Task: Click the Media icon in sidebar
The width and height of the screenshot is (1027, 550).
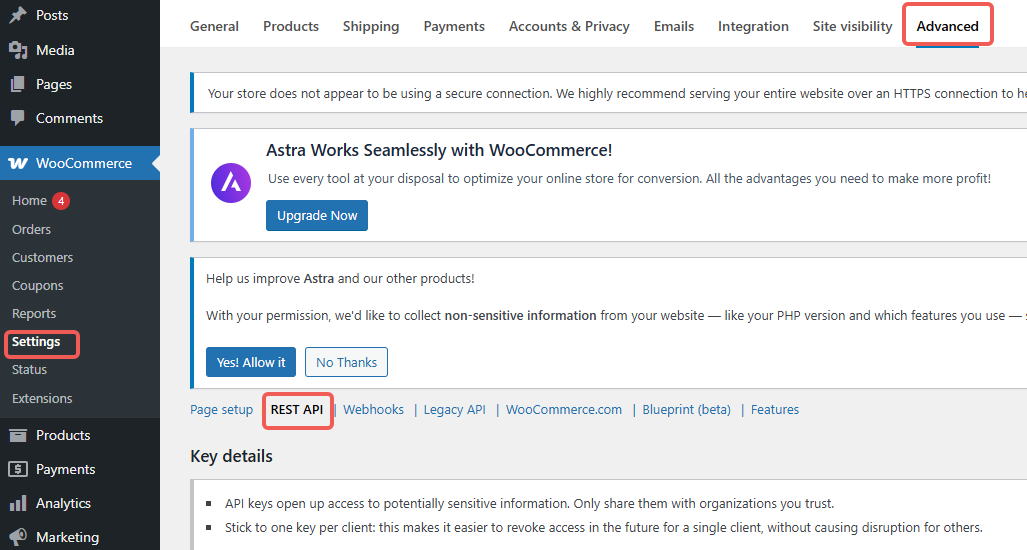Action: click(x=18, y=50)
